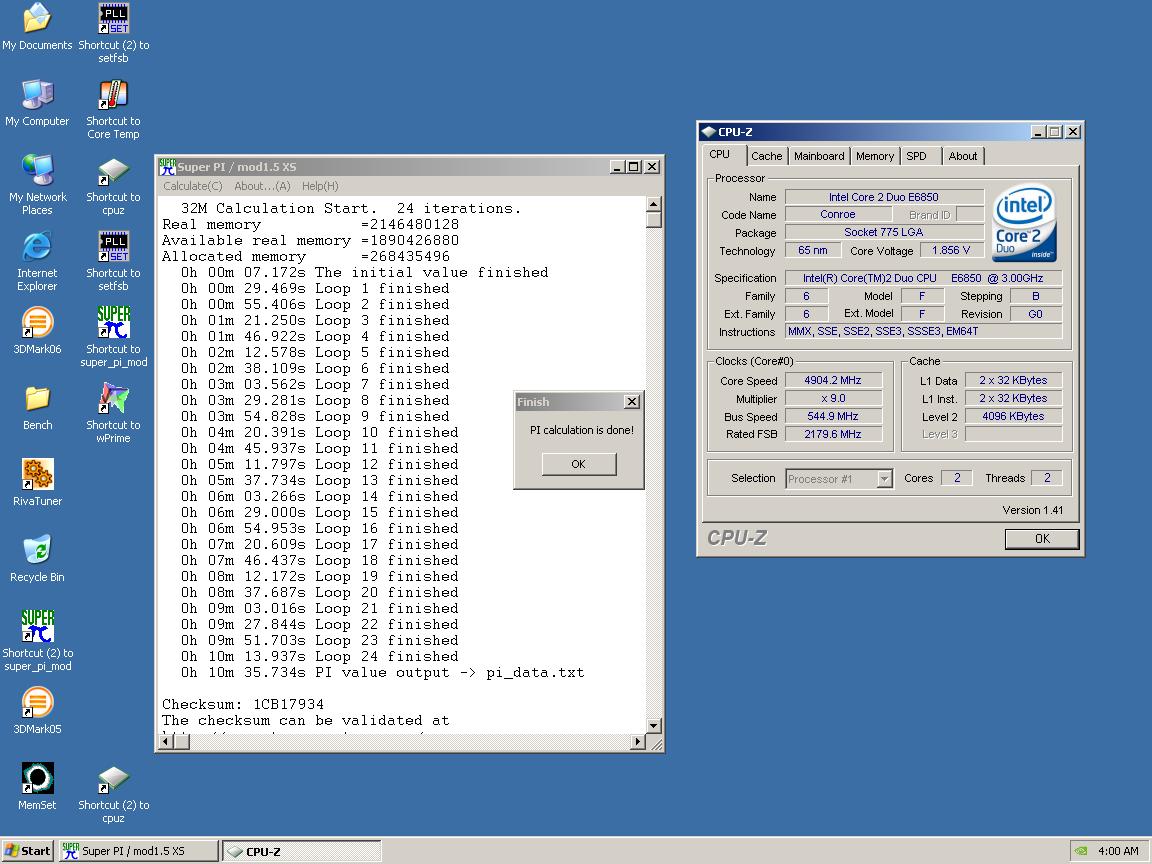Click the Multiplier x 9.0 field
This screenshot has height=864, width=1152.
click(833, 398)
